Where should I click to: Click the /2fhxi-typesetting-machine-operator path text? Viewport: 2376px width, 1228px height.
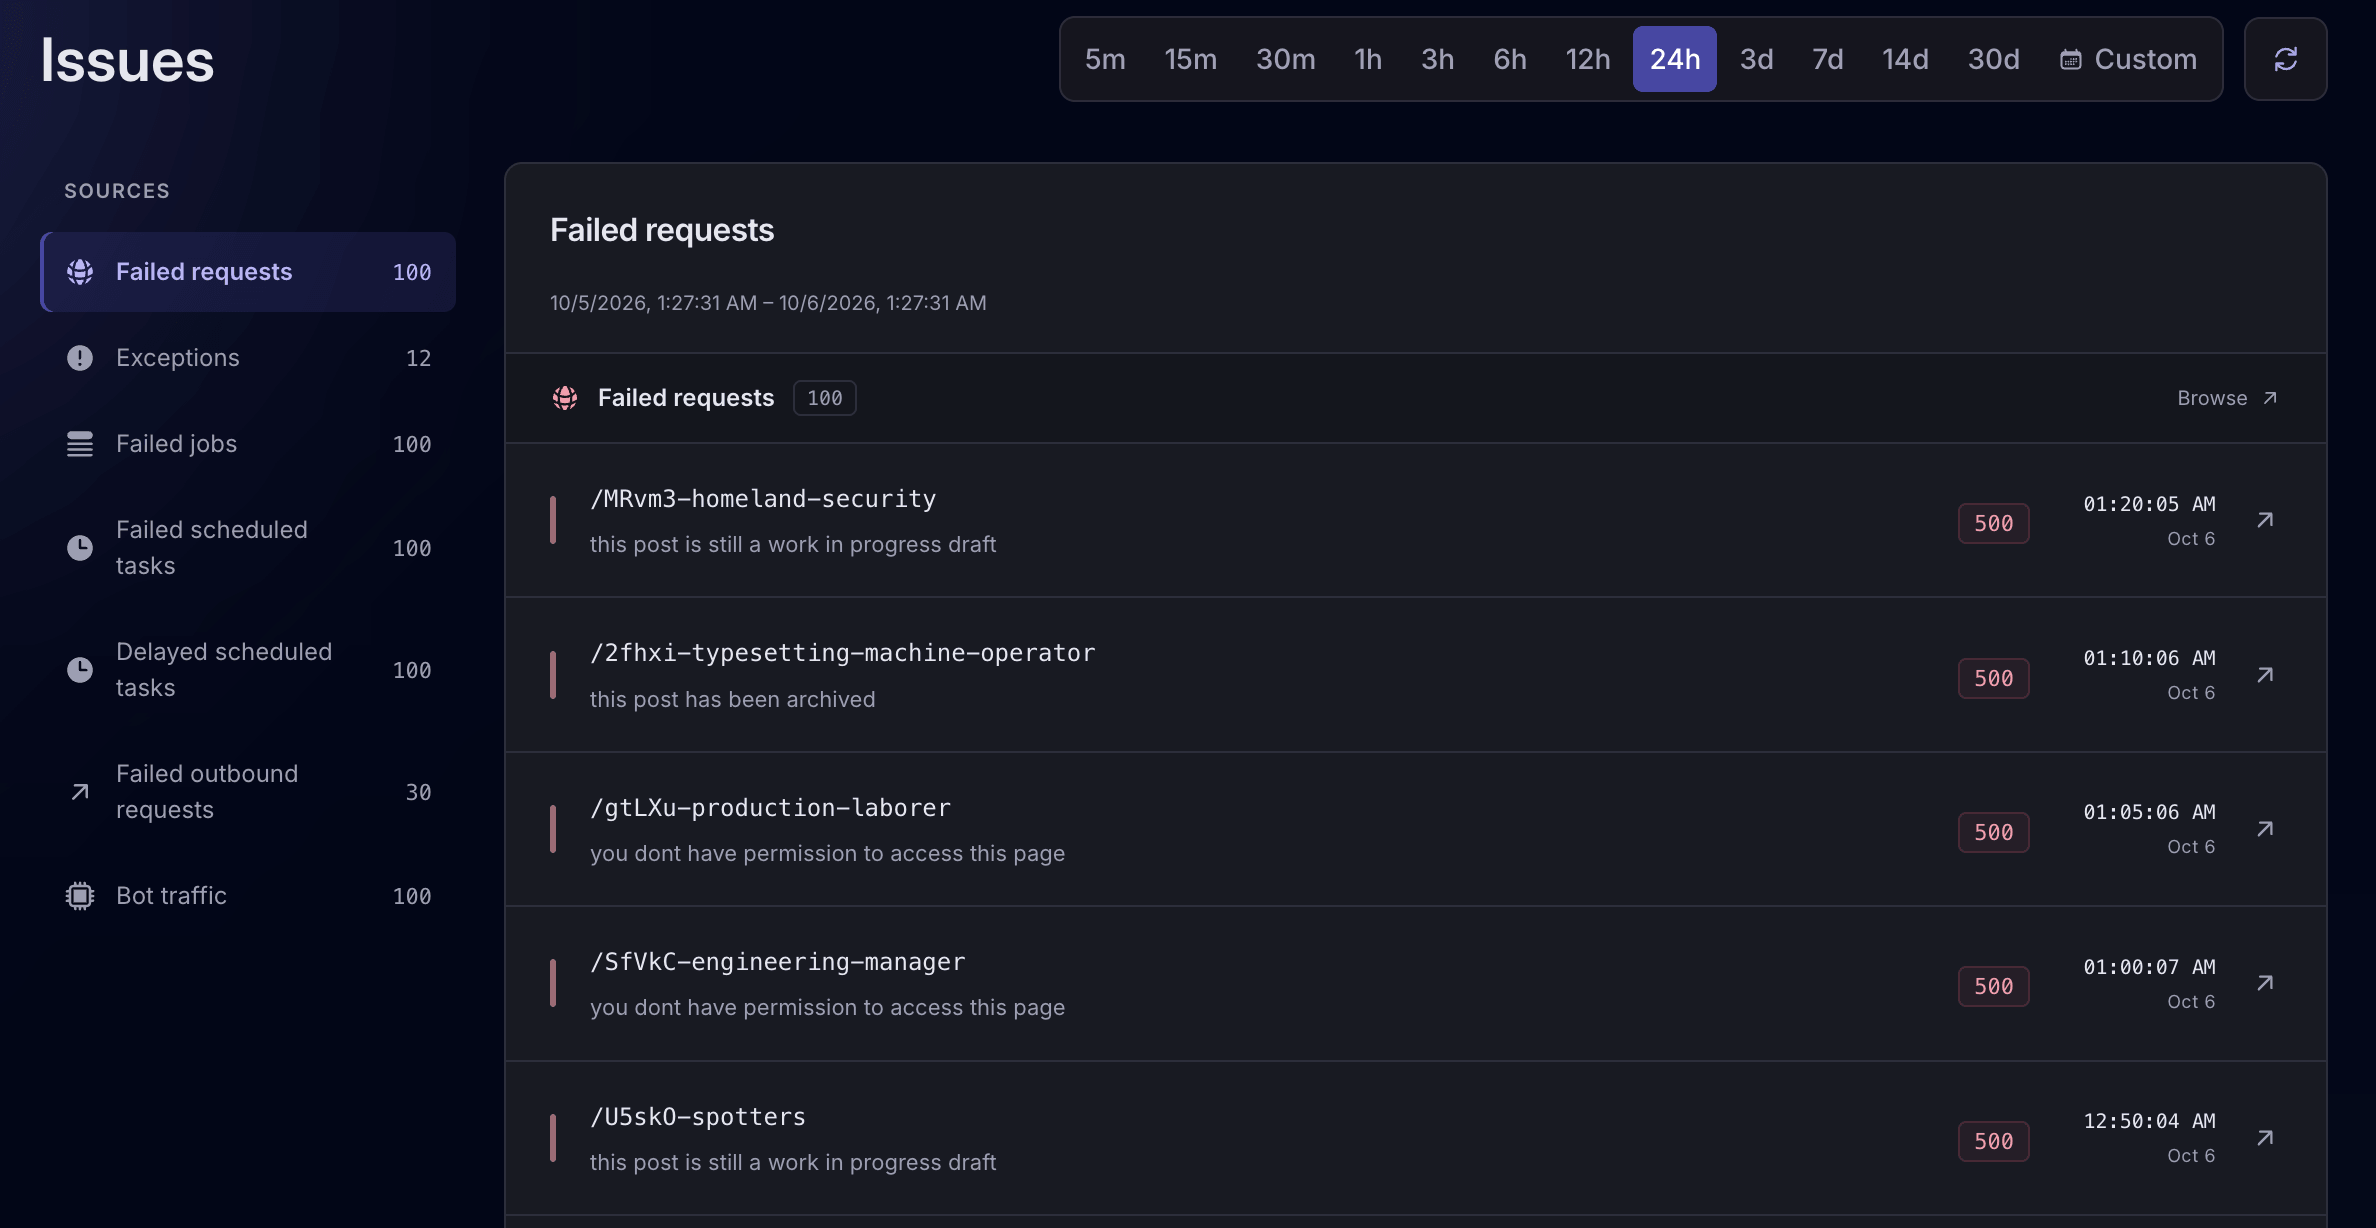[843, 653]
